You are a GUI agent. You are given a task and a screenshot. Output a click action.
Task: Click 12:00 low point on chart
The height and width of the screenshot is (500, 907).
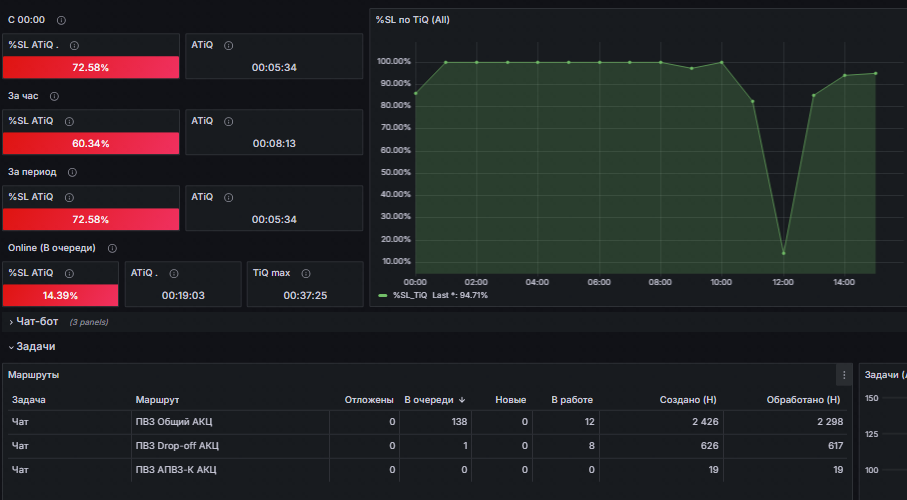click(783, 253)
